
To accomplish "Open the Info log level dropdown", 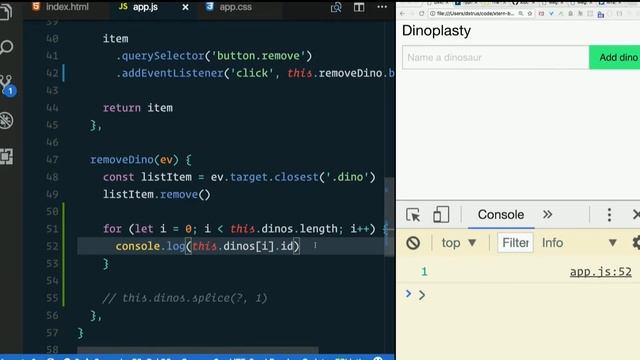I will pyautogui.click(x=579, y=243).
